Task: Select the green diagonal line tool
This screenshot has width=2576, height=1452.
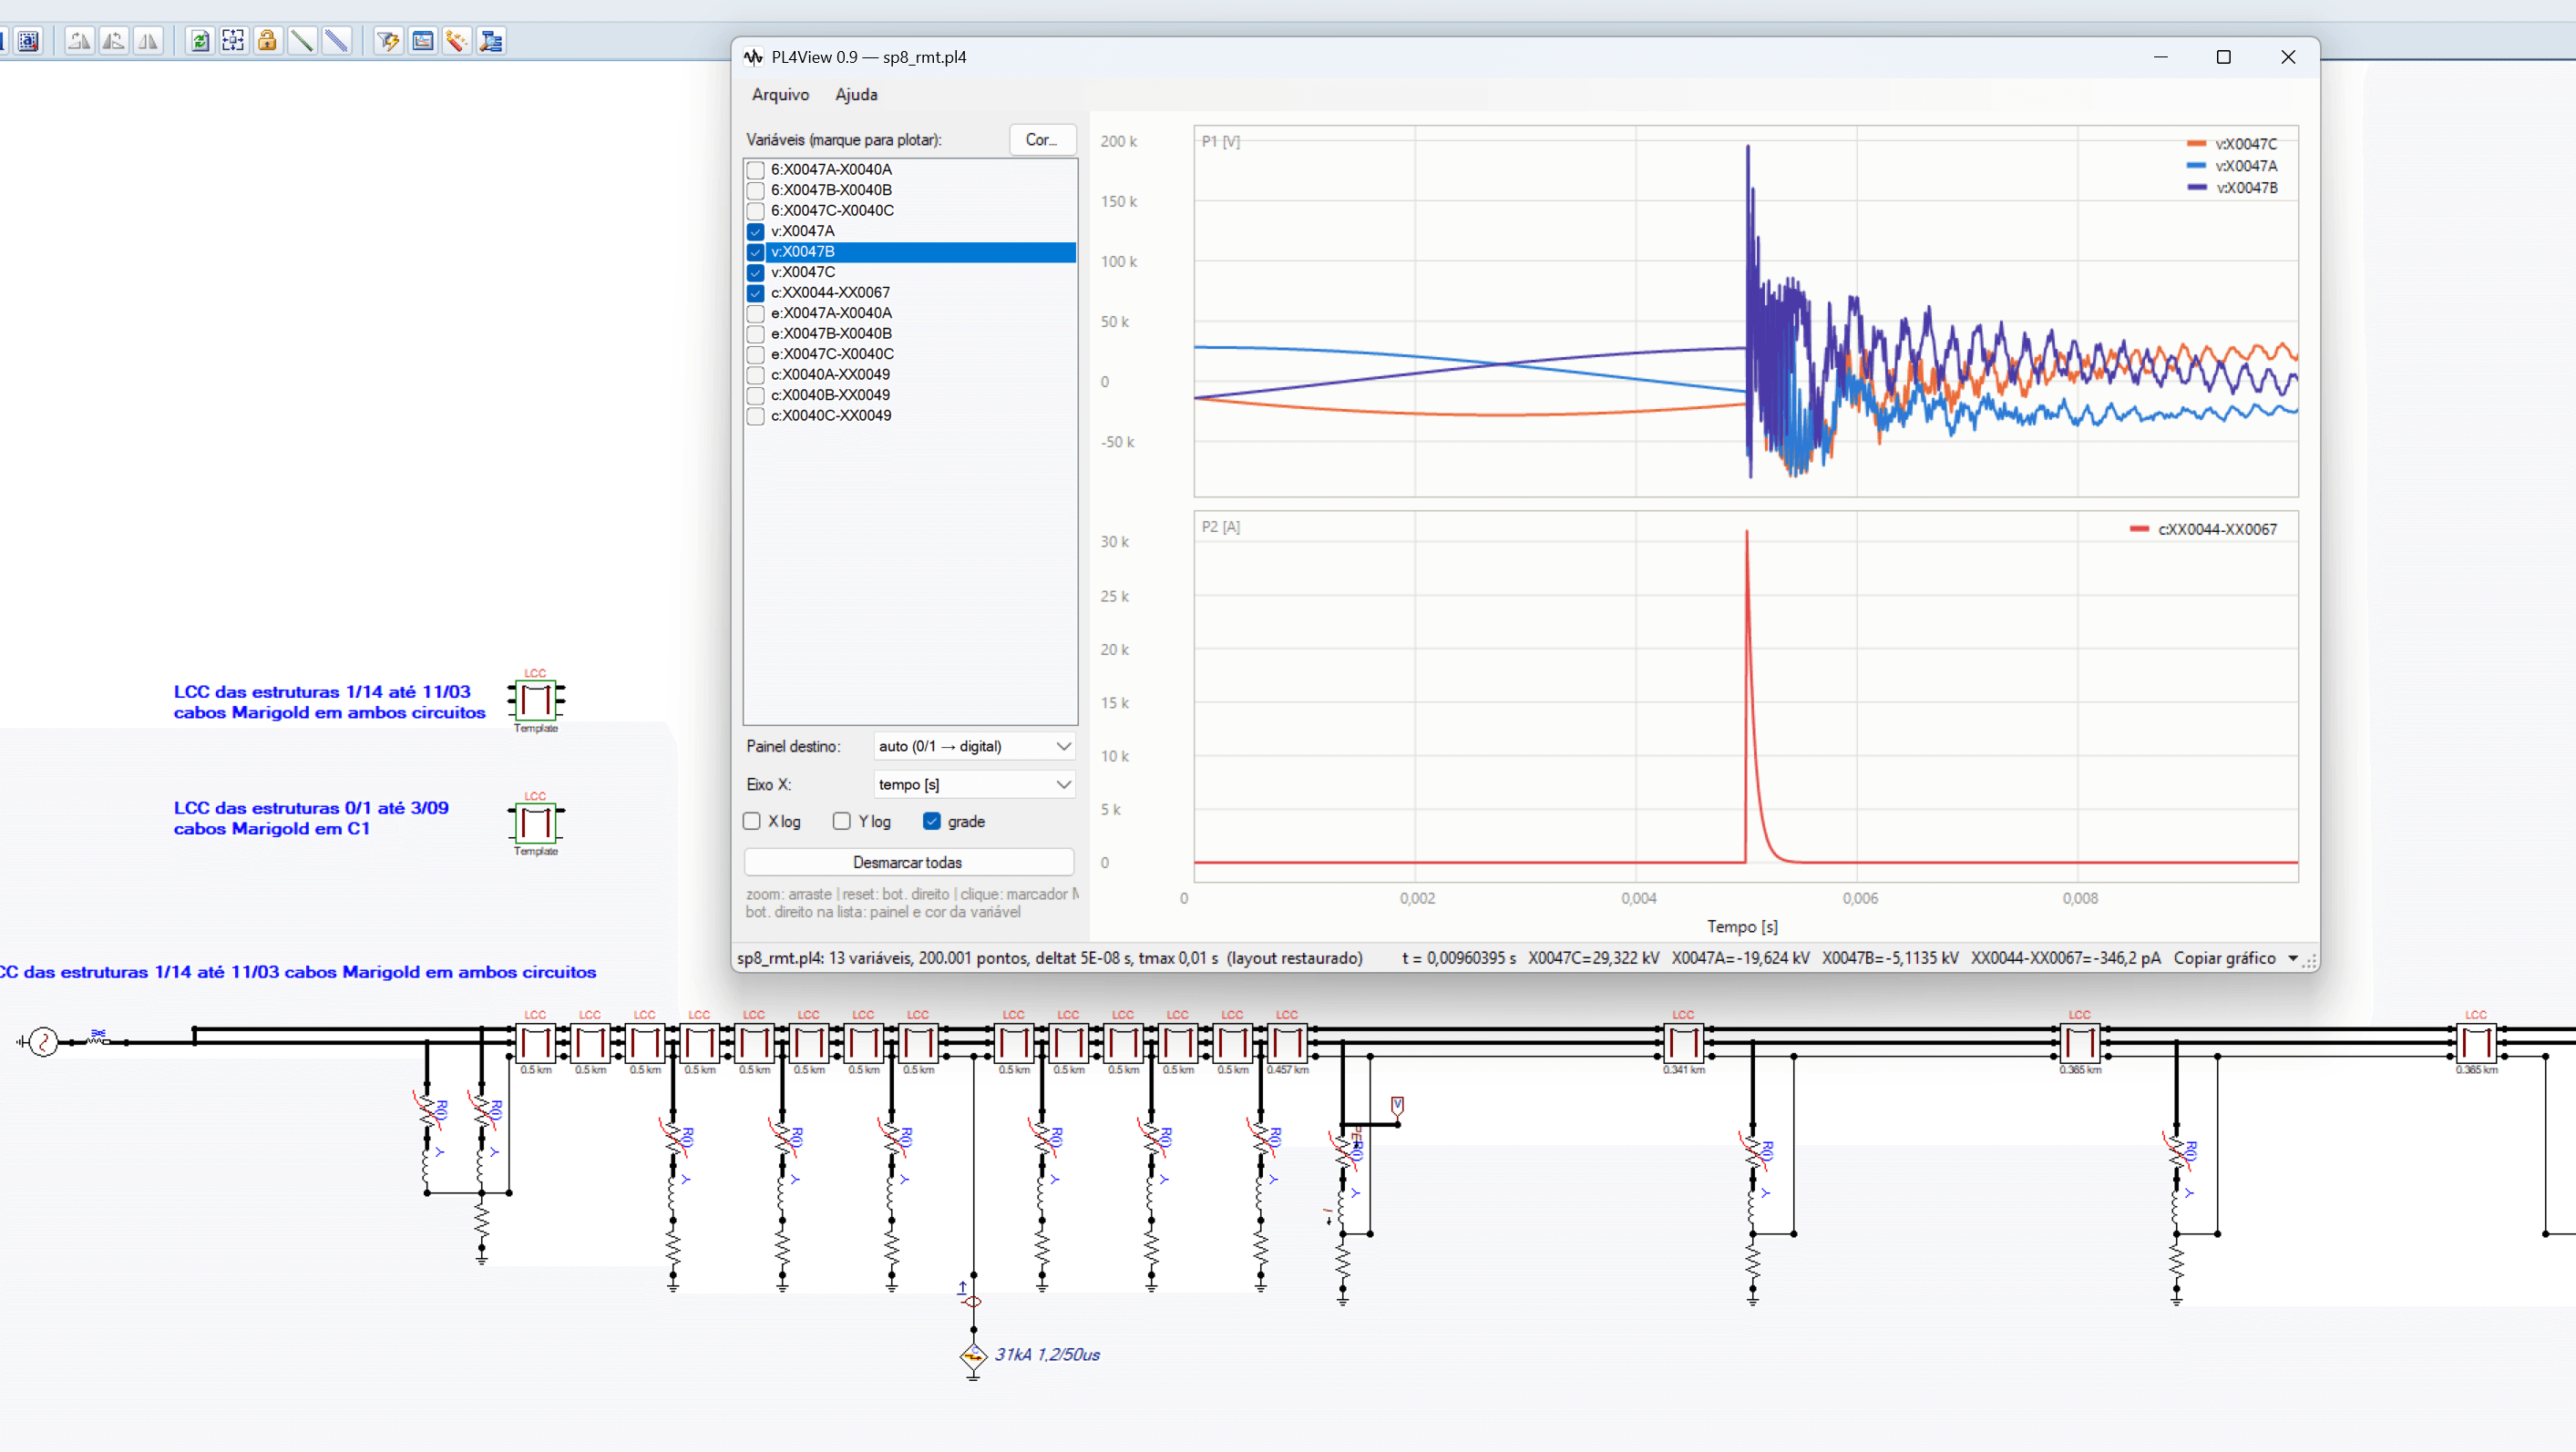Action: point(301,41)
